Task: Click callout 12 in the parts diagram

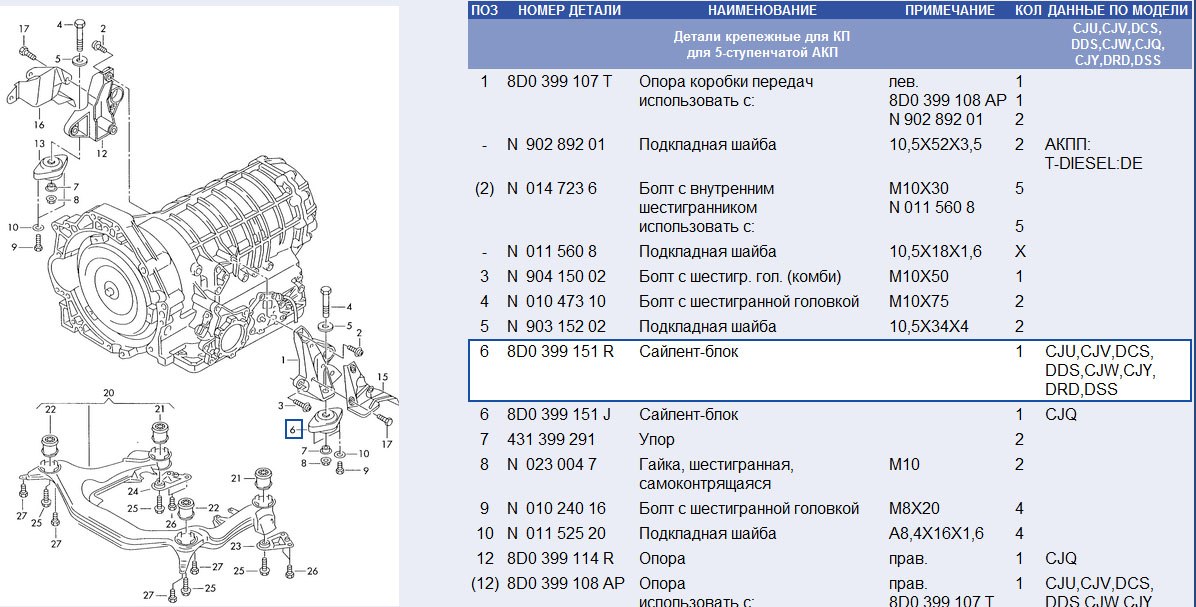Action: 101,153
